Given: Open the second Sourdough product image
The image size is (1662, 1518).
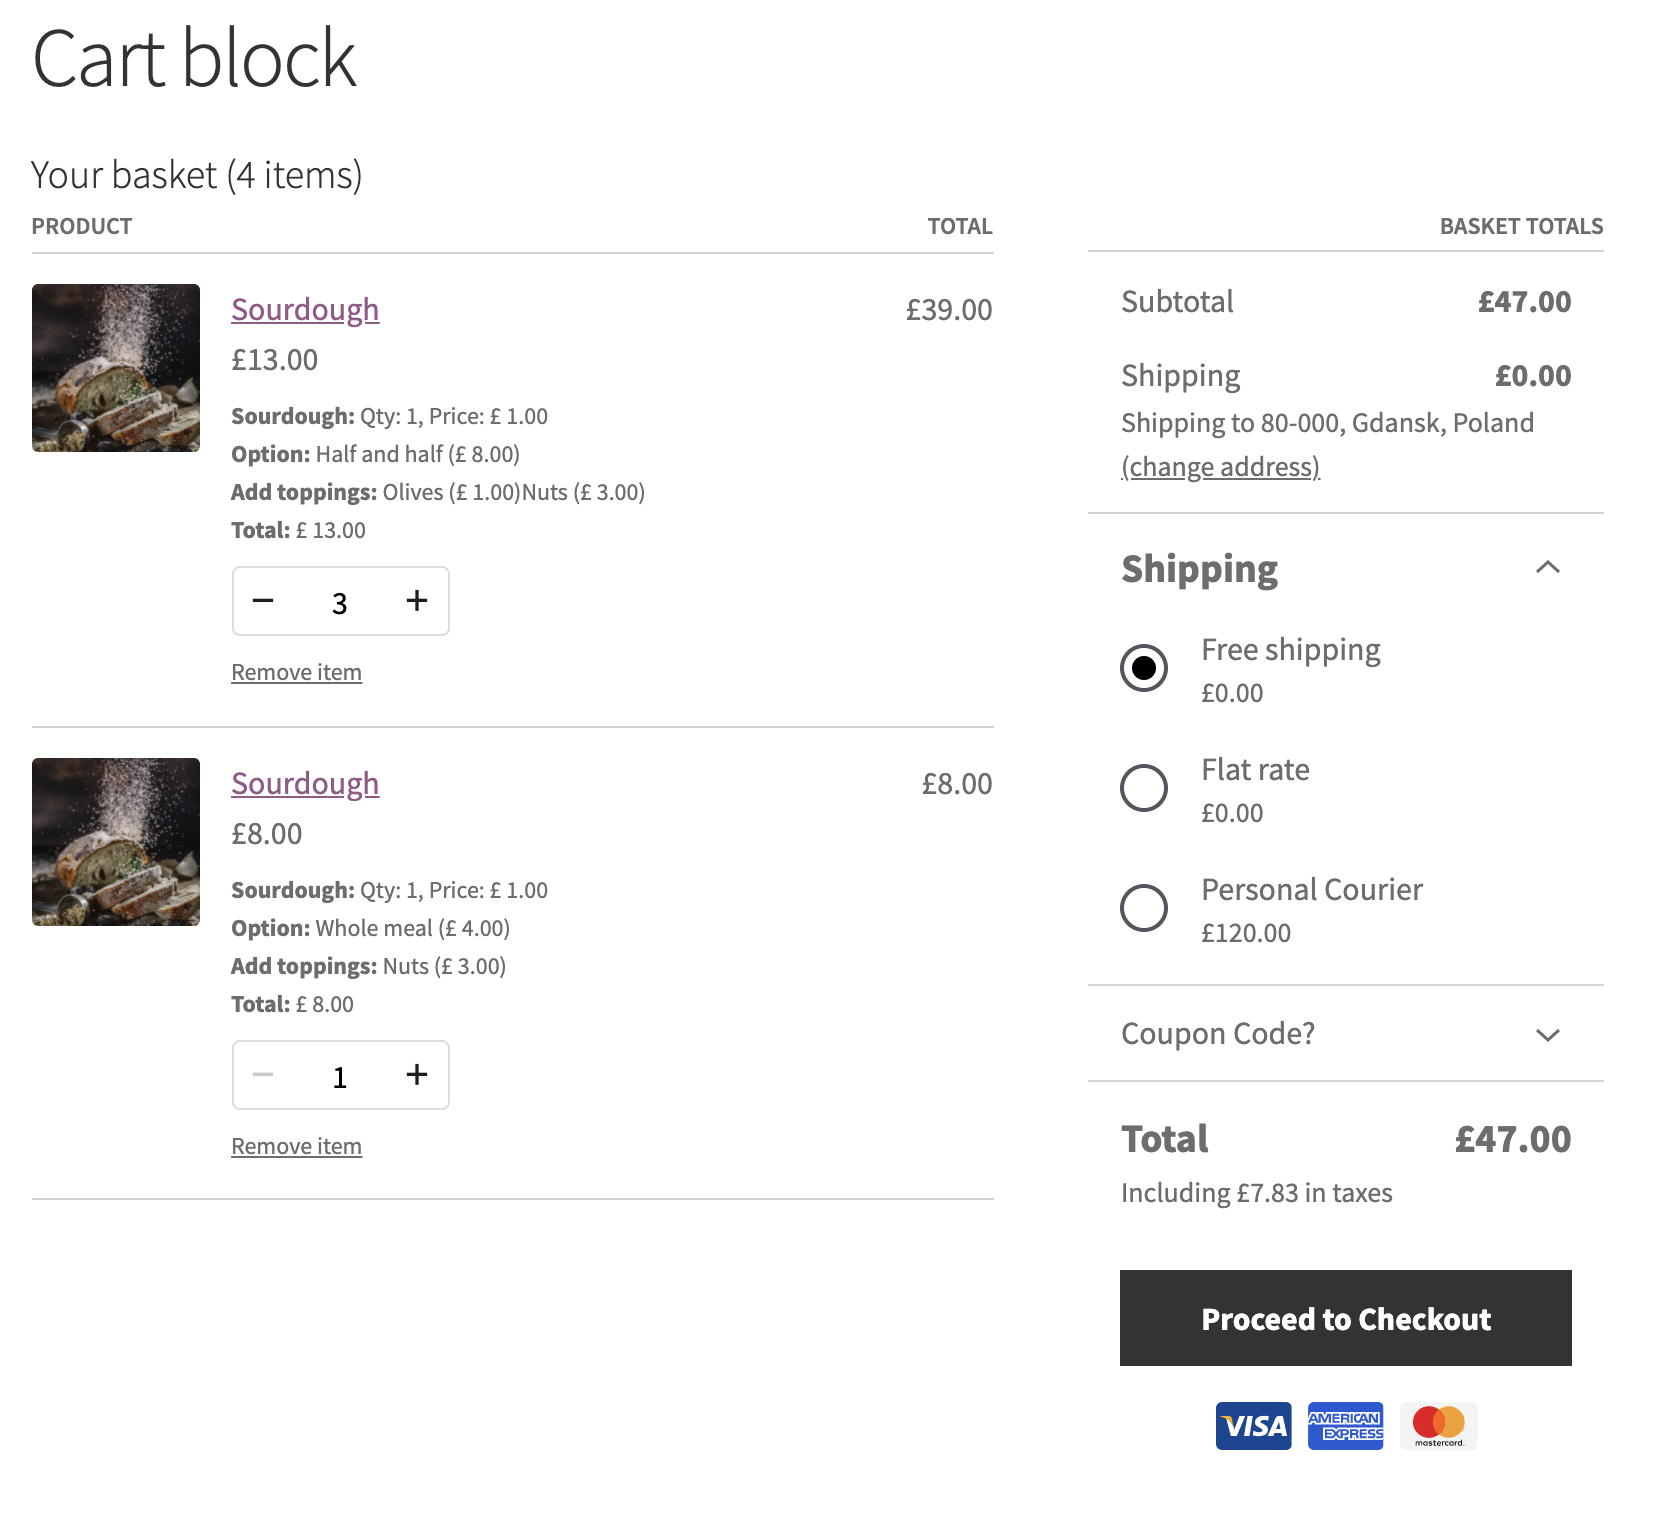Looking at the screenshot, I should 116,842.
